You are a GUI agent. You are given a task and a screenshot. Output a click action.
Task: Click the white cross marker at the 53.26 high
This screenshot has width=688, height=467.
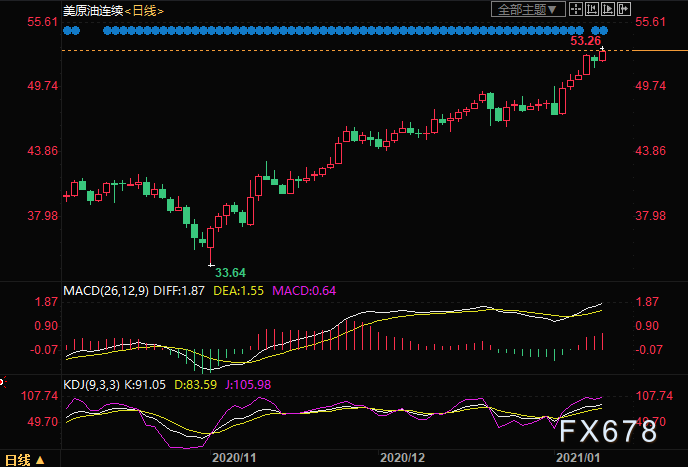pyautogui.click(x=602, y=49)
